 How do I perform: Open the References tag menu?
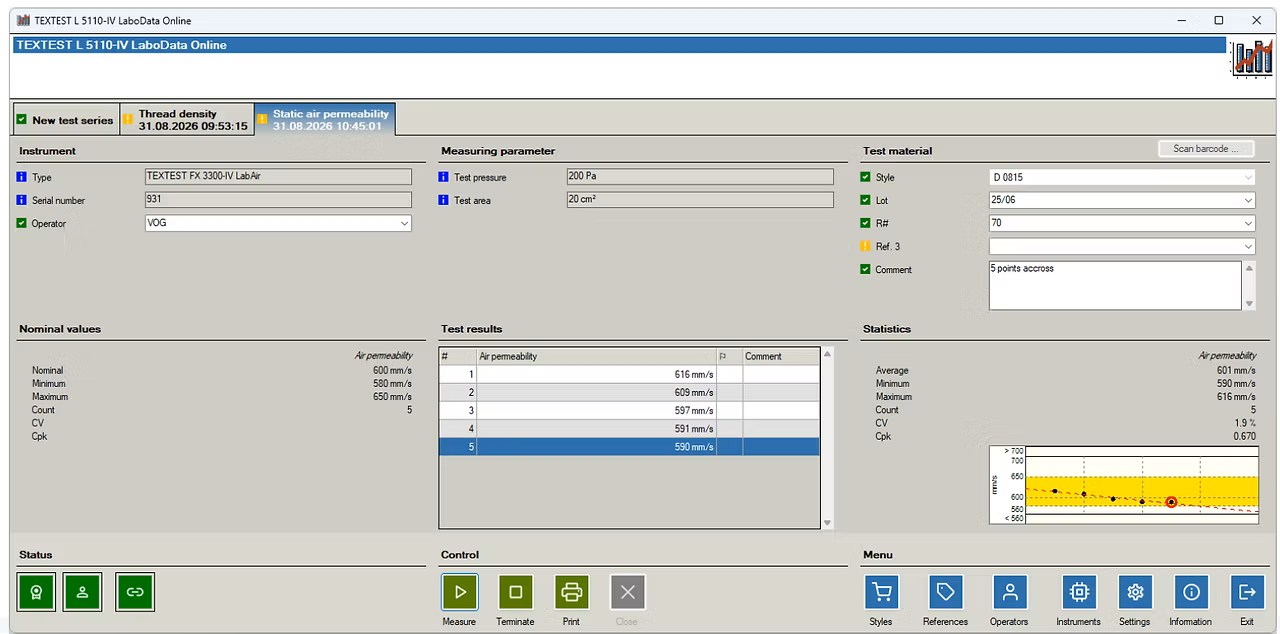(x=945, y=592)
